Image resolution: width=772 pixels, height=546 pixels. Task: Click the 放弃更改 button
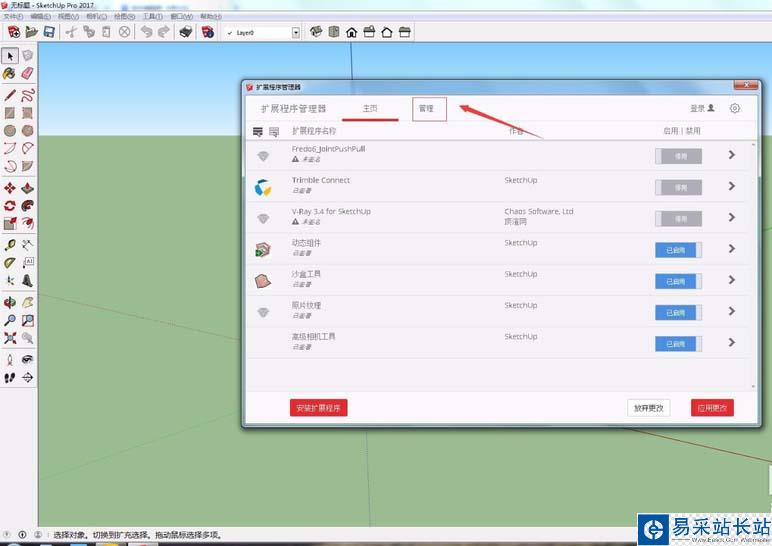coord(648,408)
